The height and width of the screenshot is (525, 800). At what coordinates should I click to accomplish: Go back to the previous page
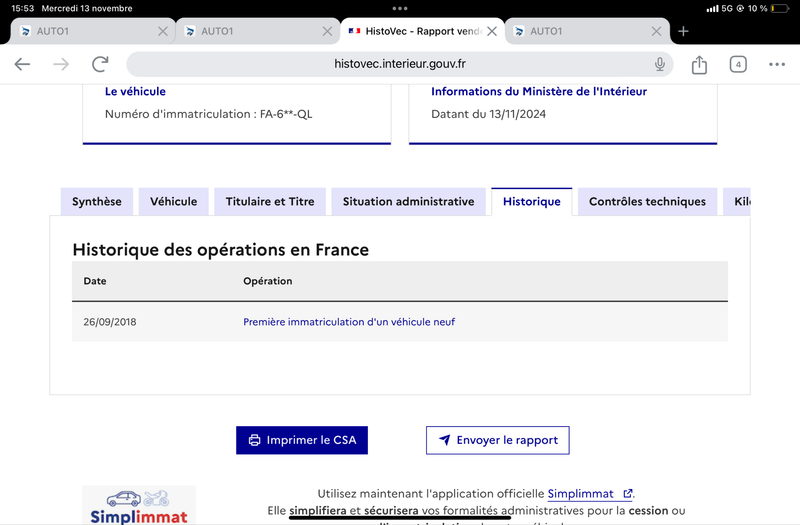tap(22, 64)
